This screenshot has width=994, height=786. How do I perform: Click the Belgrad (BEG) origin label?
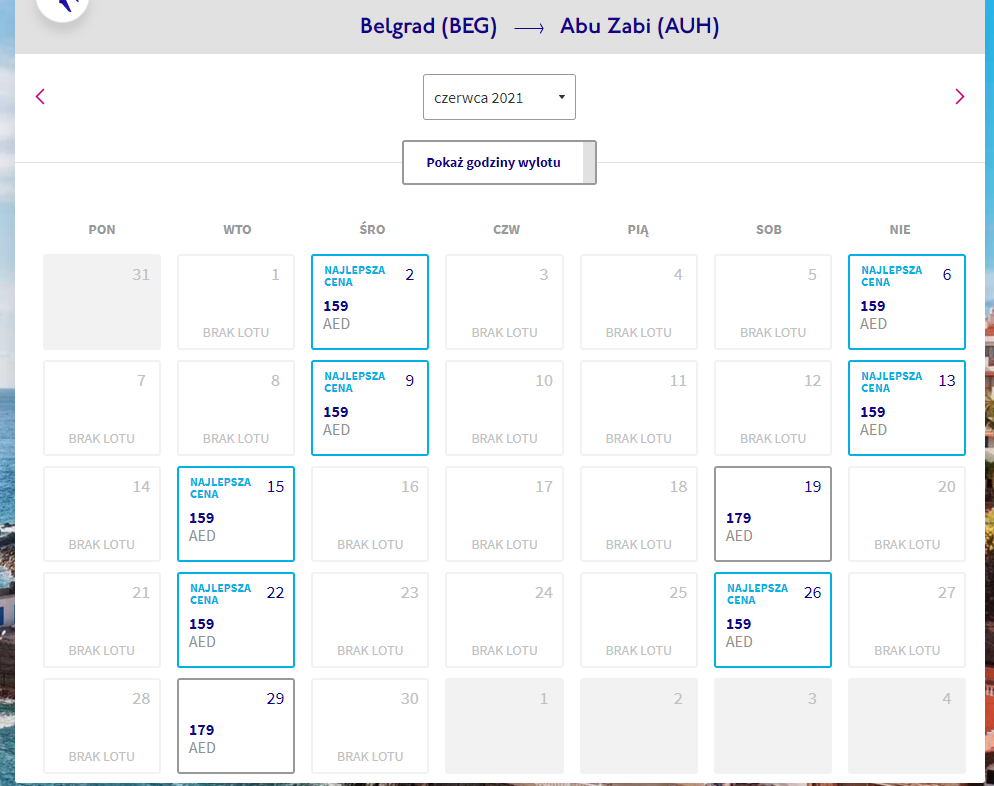(429, 27)
